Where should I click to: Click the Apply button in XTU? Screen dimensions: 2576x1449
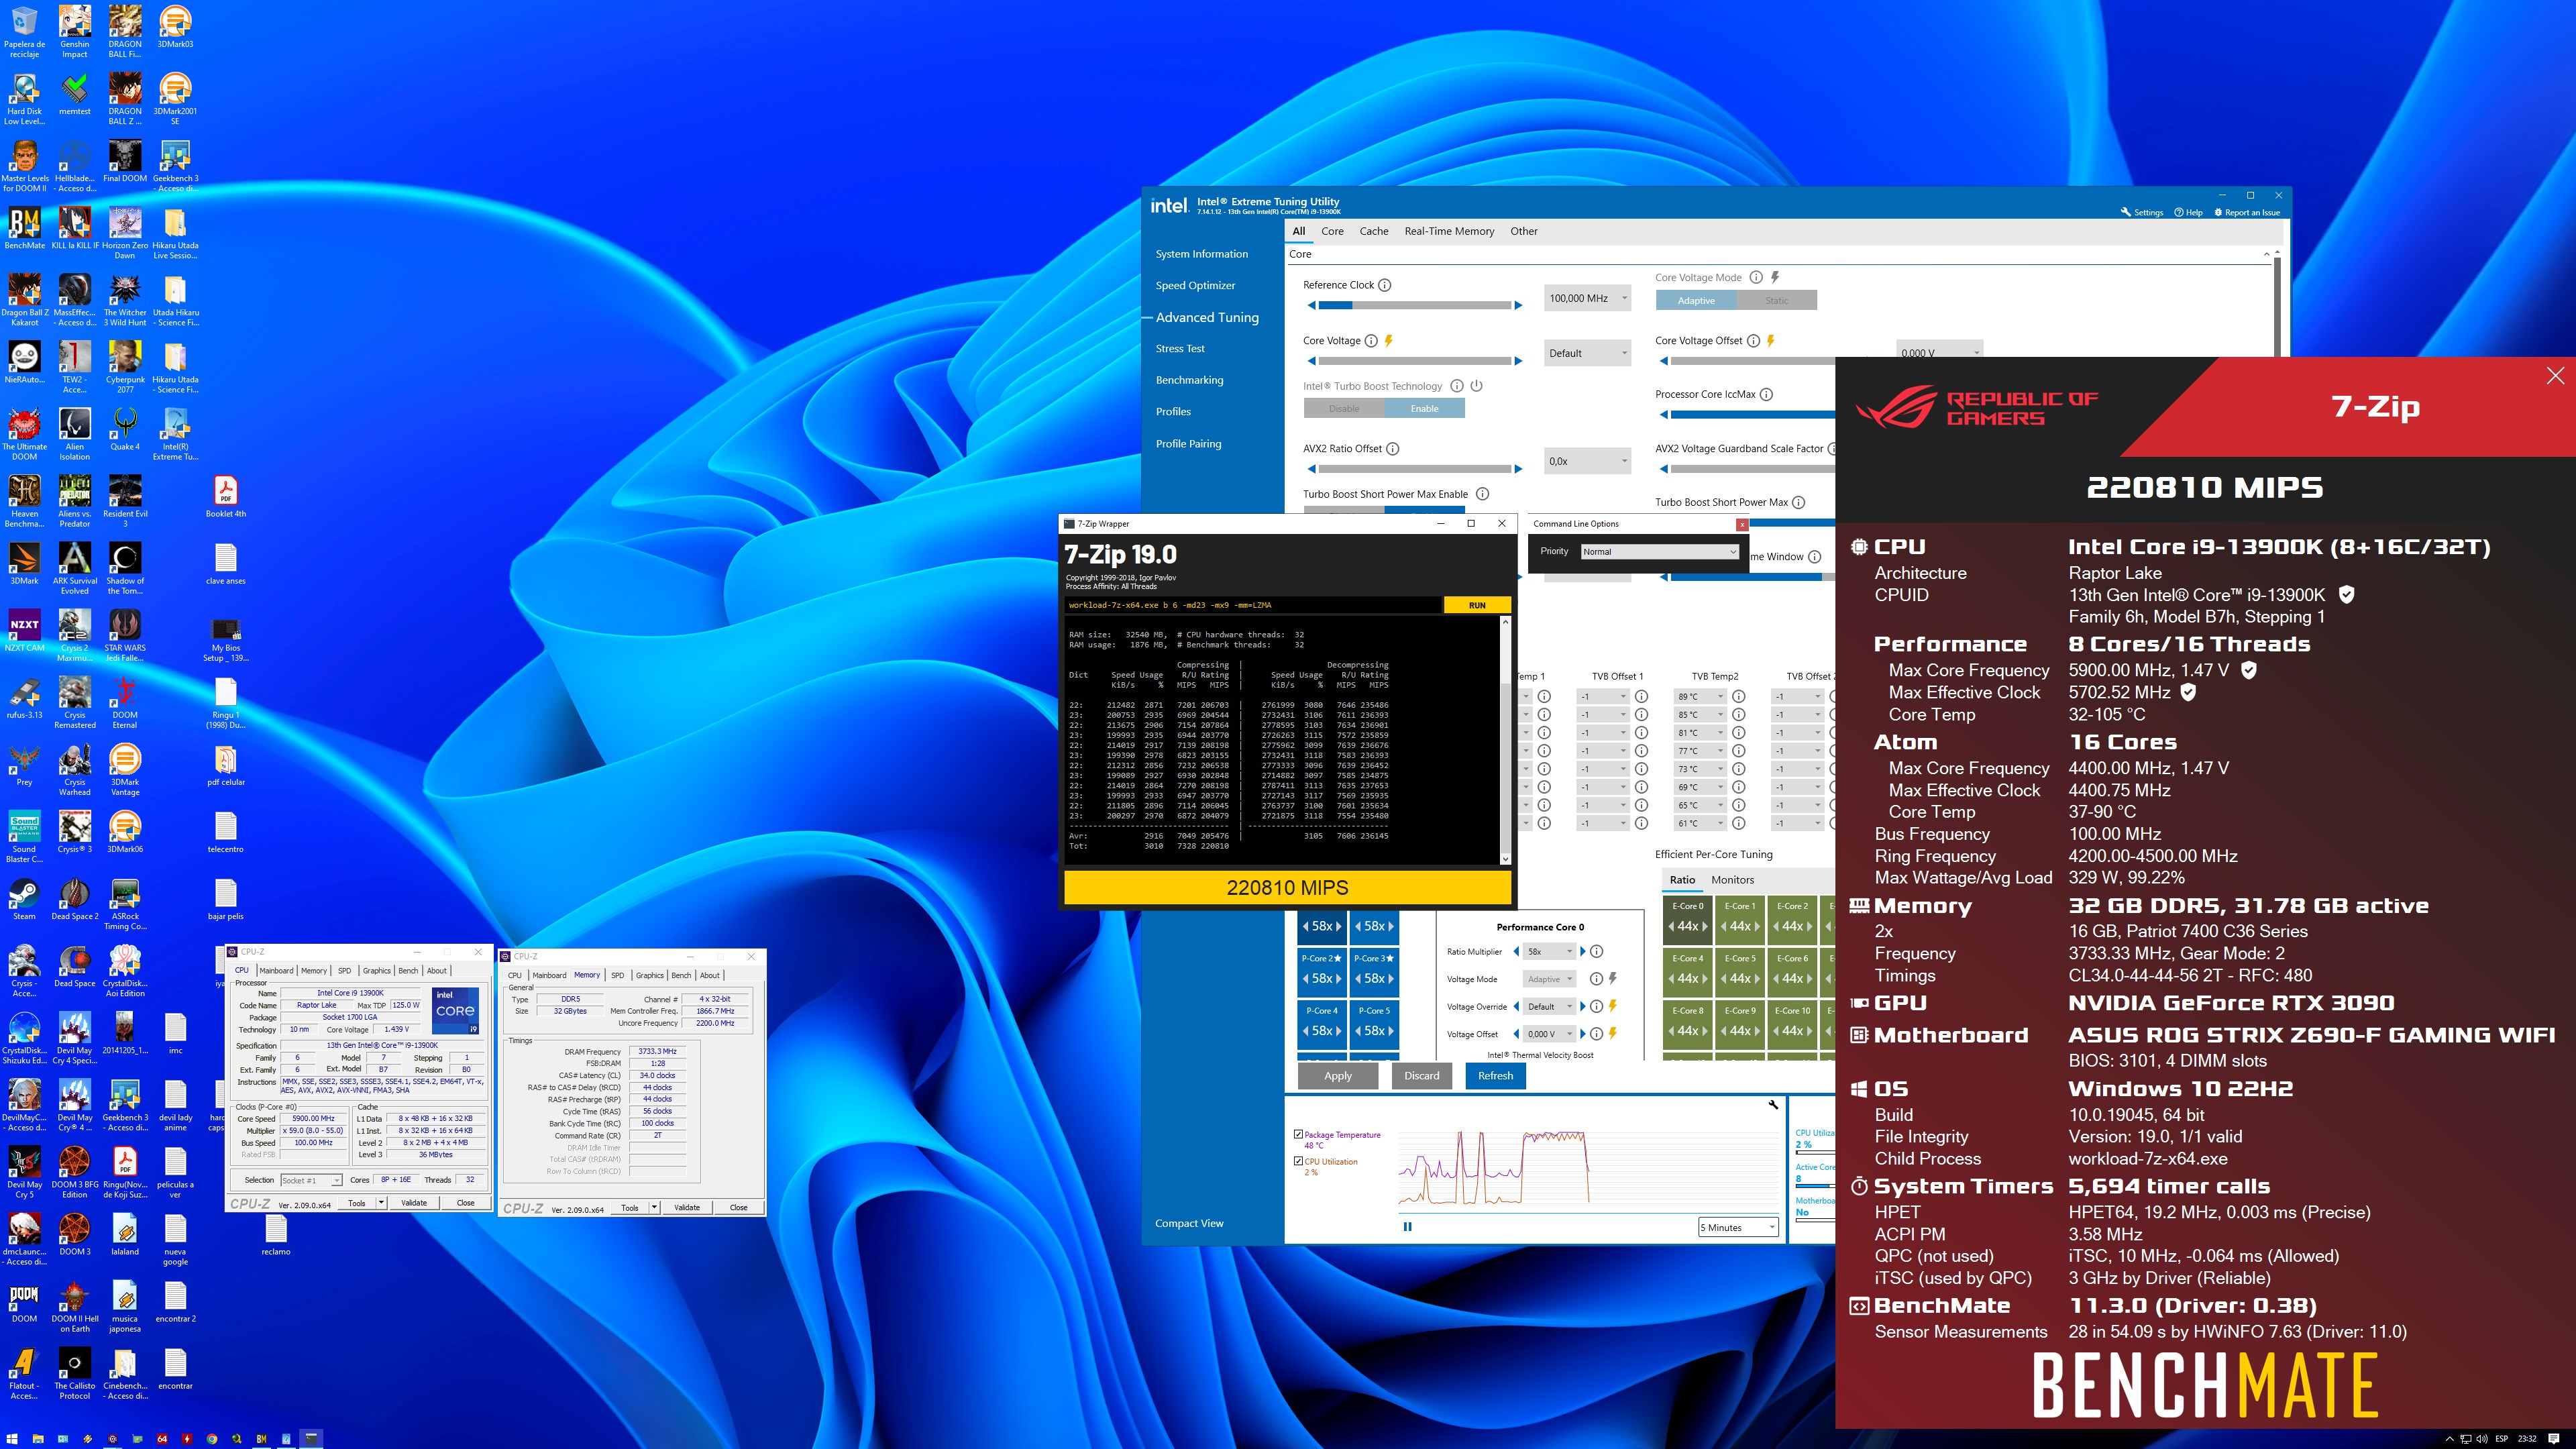(x=1337, y=1076)
